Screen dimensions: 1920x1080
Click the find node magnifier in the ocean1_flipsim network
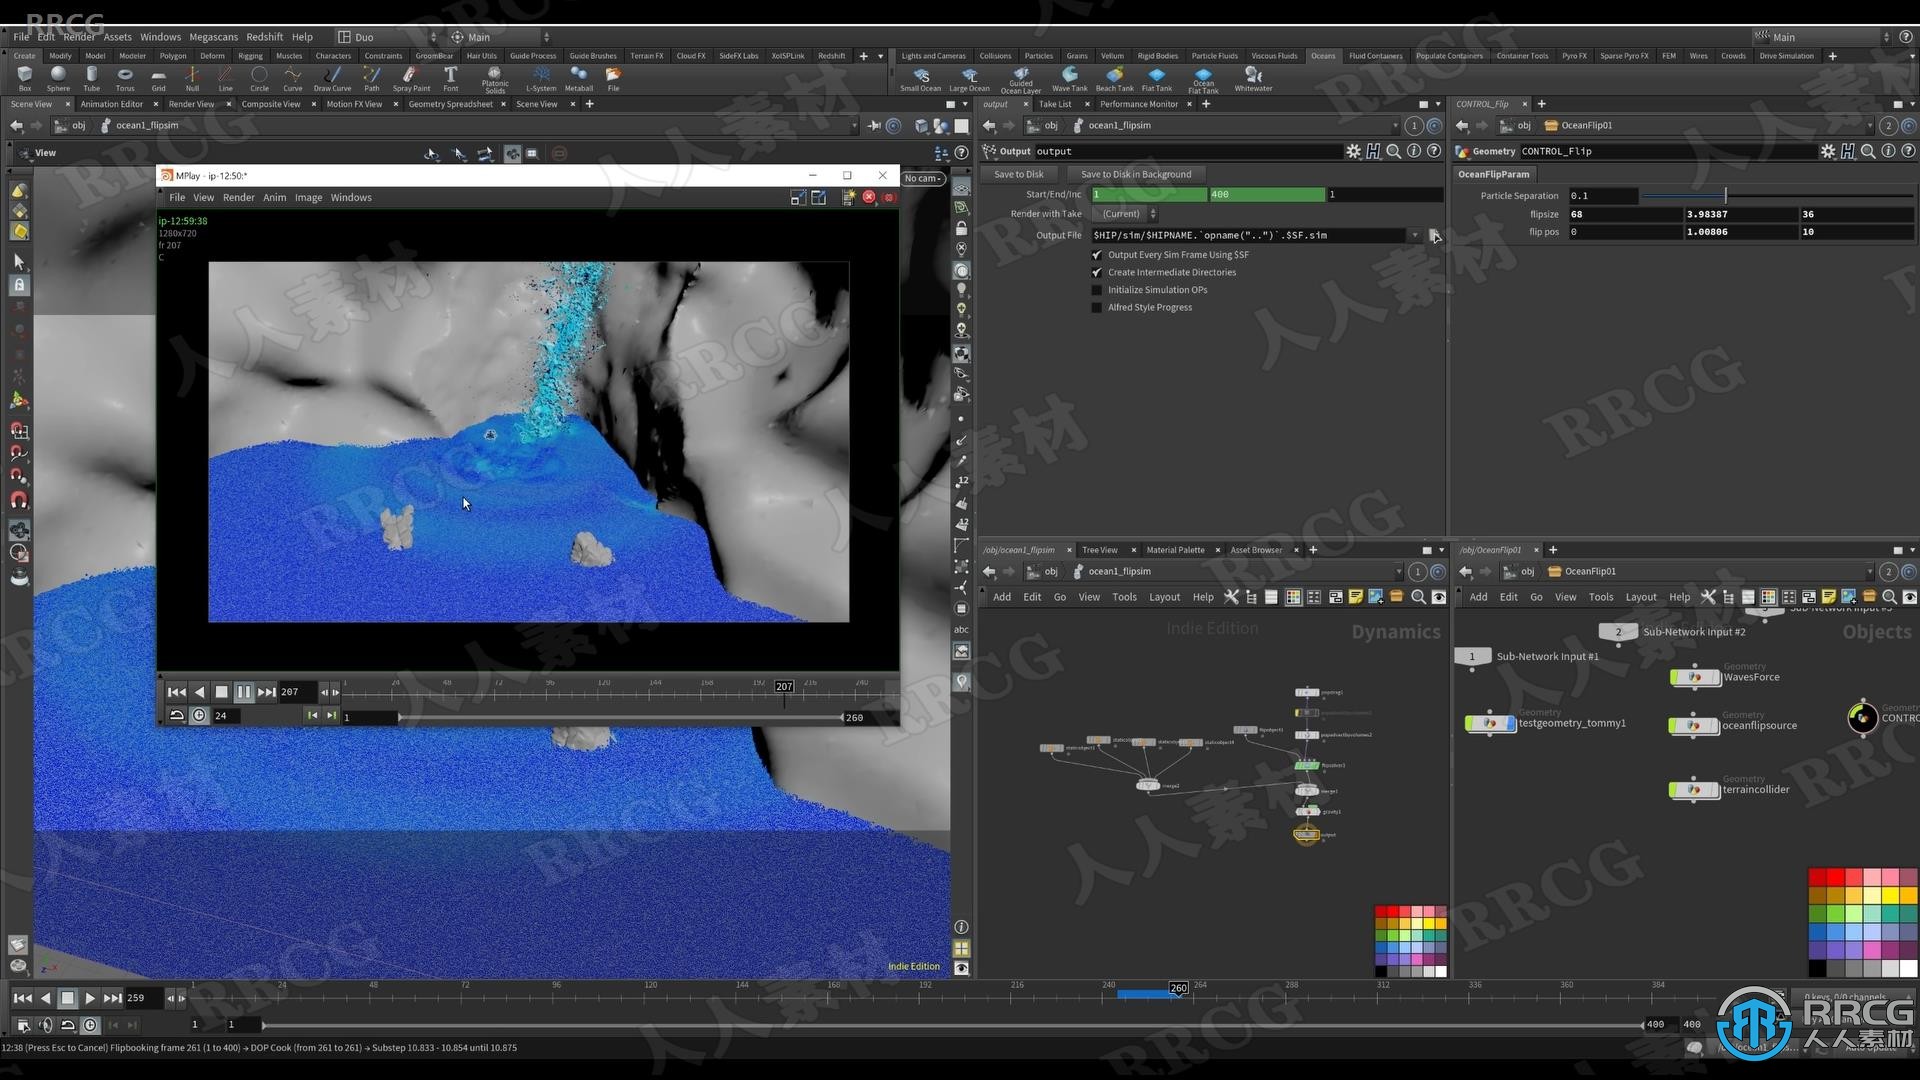1418,597
